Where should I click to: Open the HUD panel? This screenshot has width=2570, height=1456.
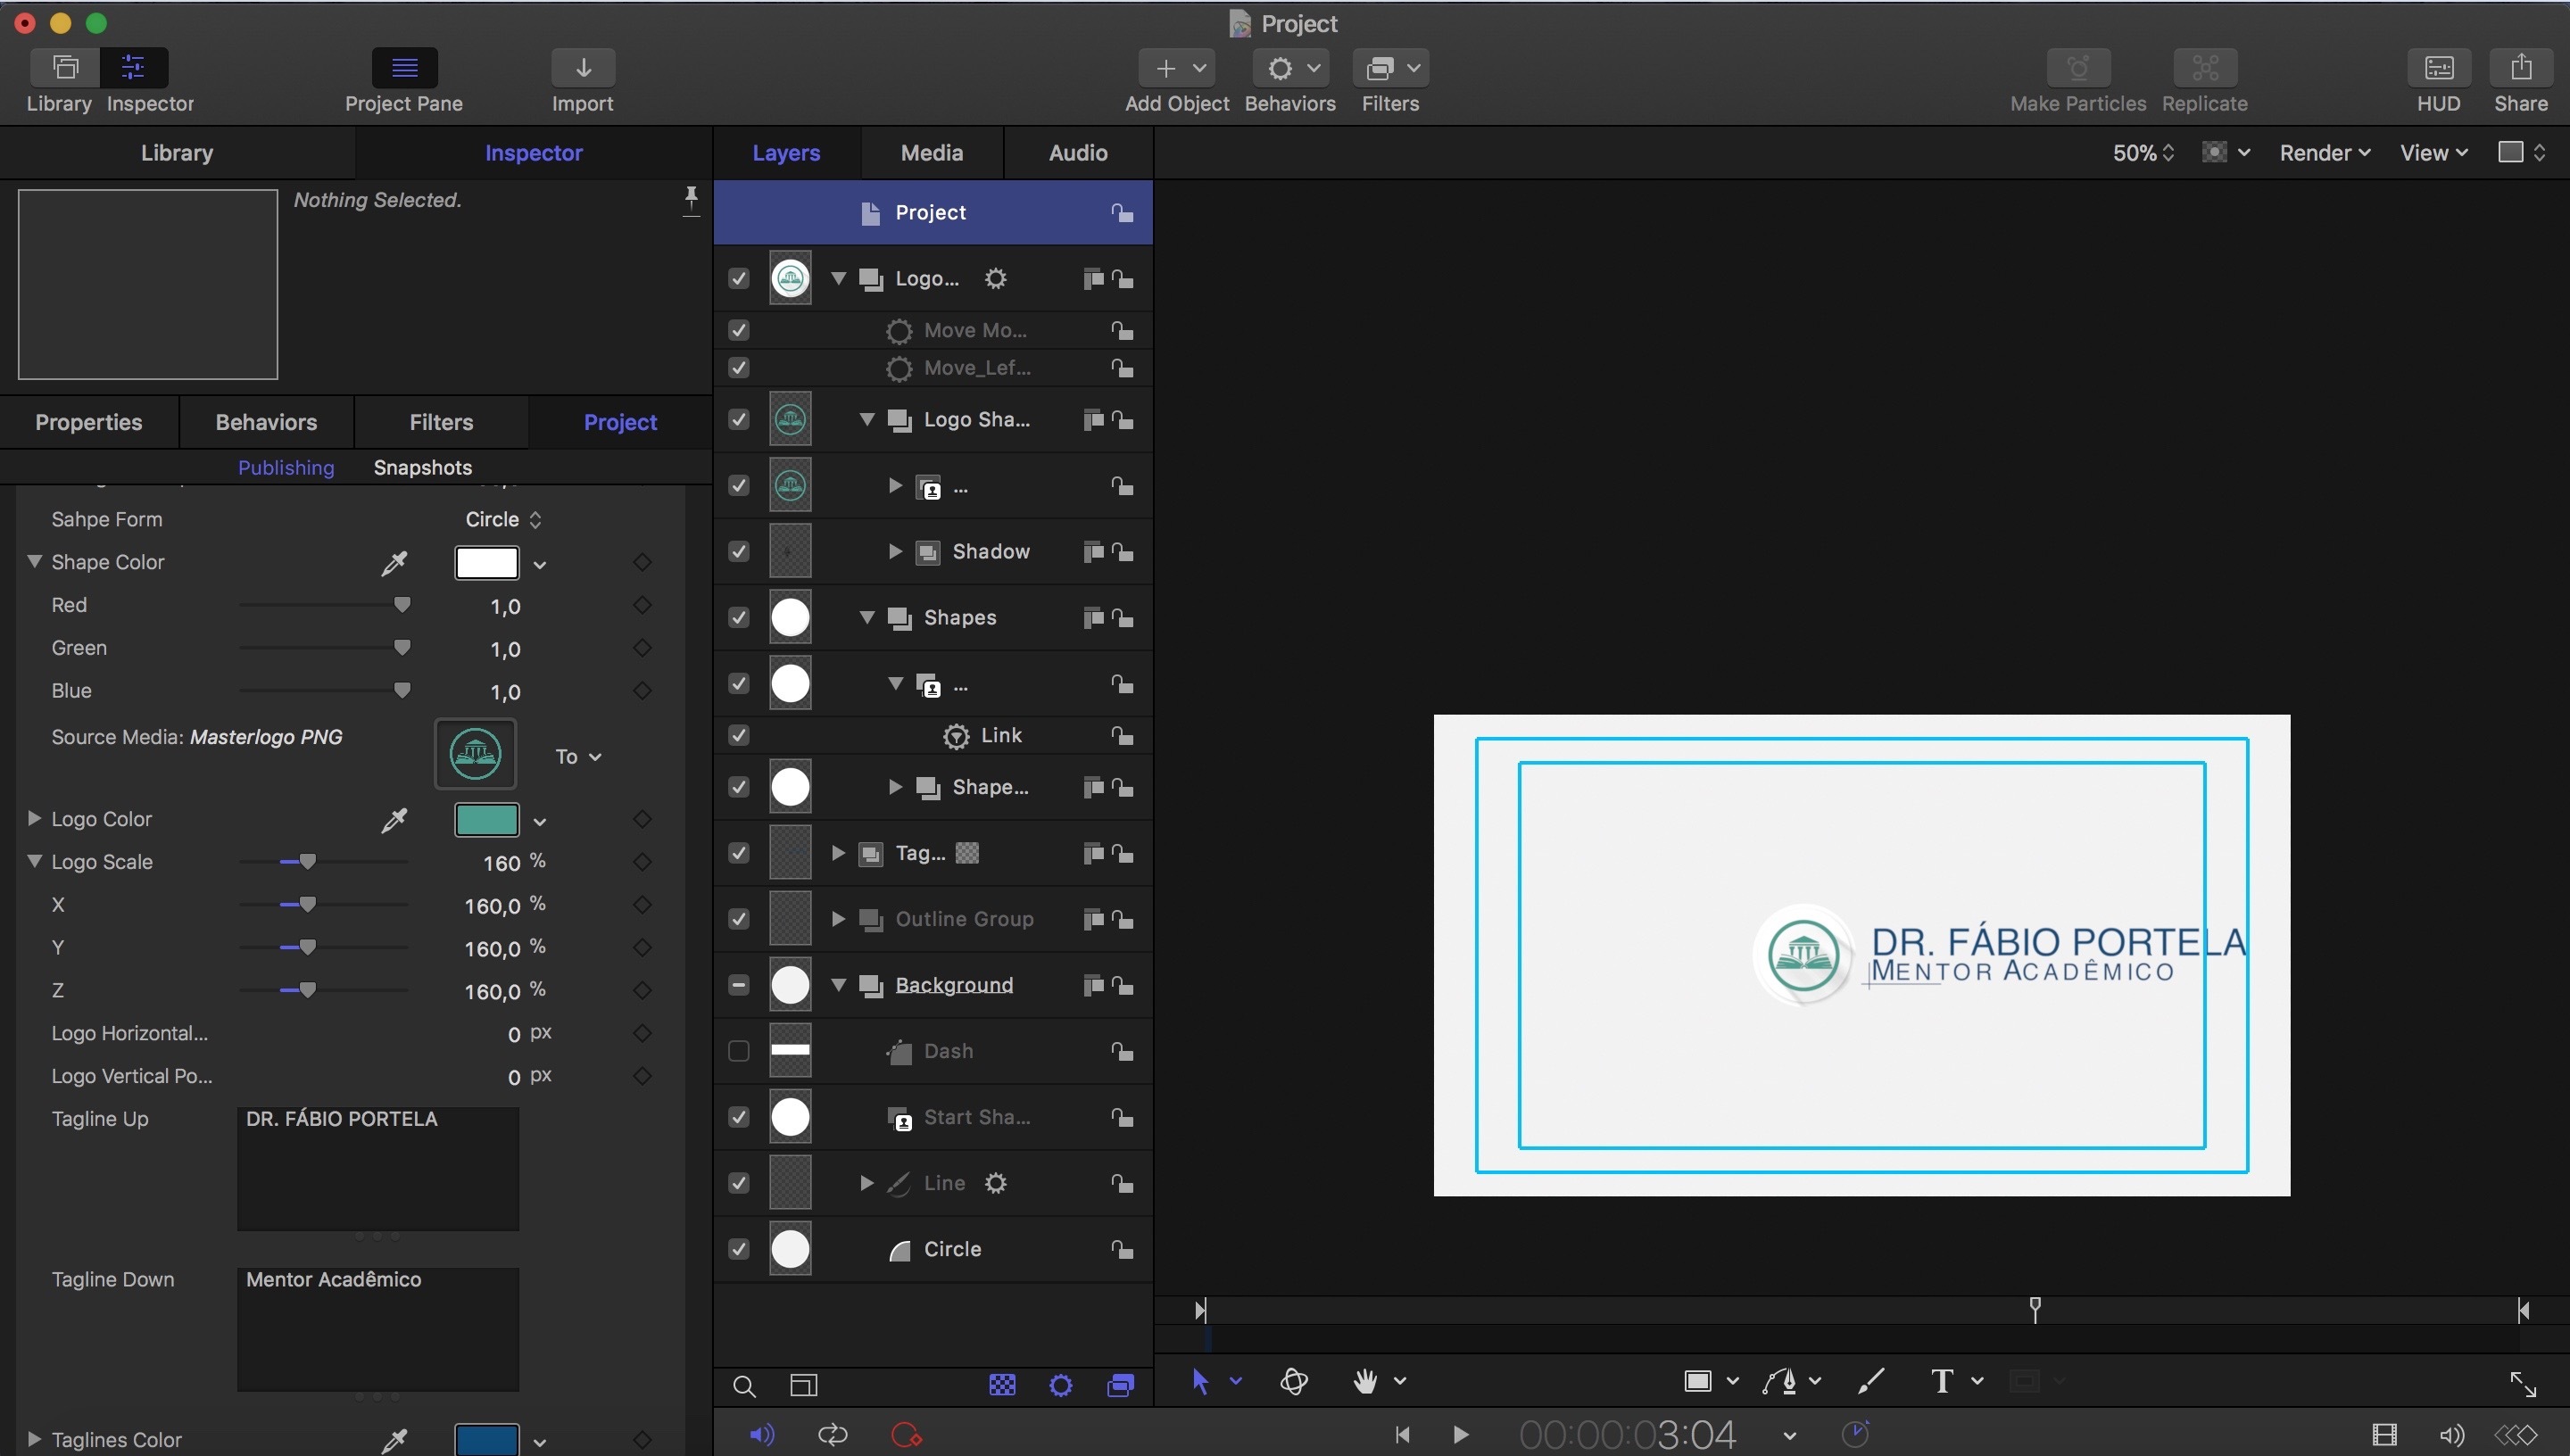2438,69
